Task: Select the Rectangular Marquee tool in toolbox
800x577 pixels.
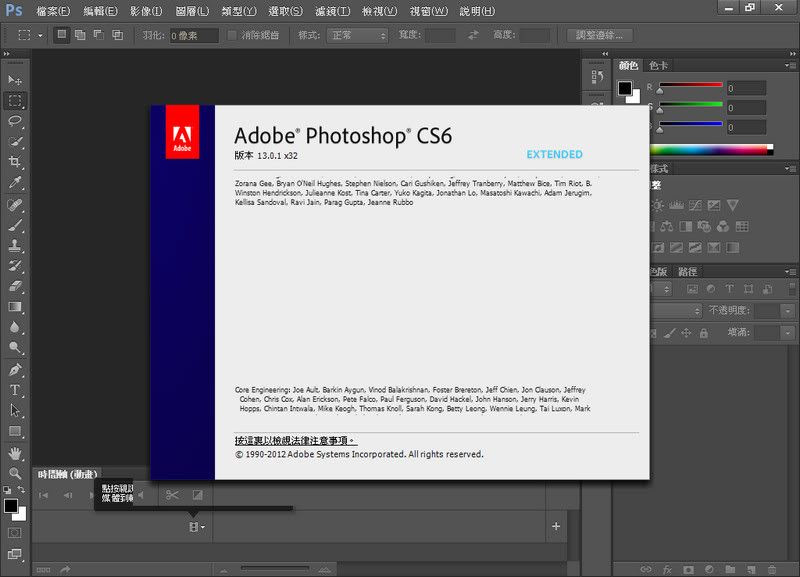Action: (x=15, y=101)
